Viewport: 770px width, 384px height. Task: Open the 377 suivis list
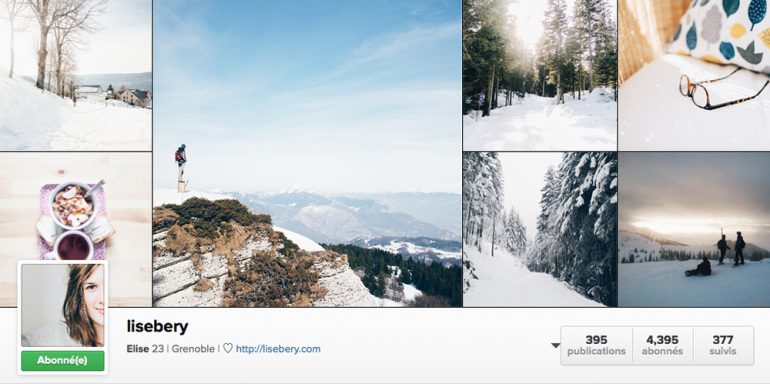723,345
